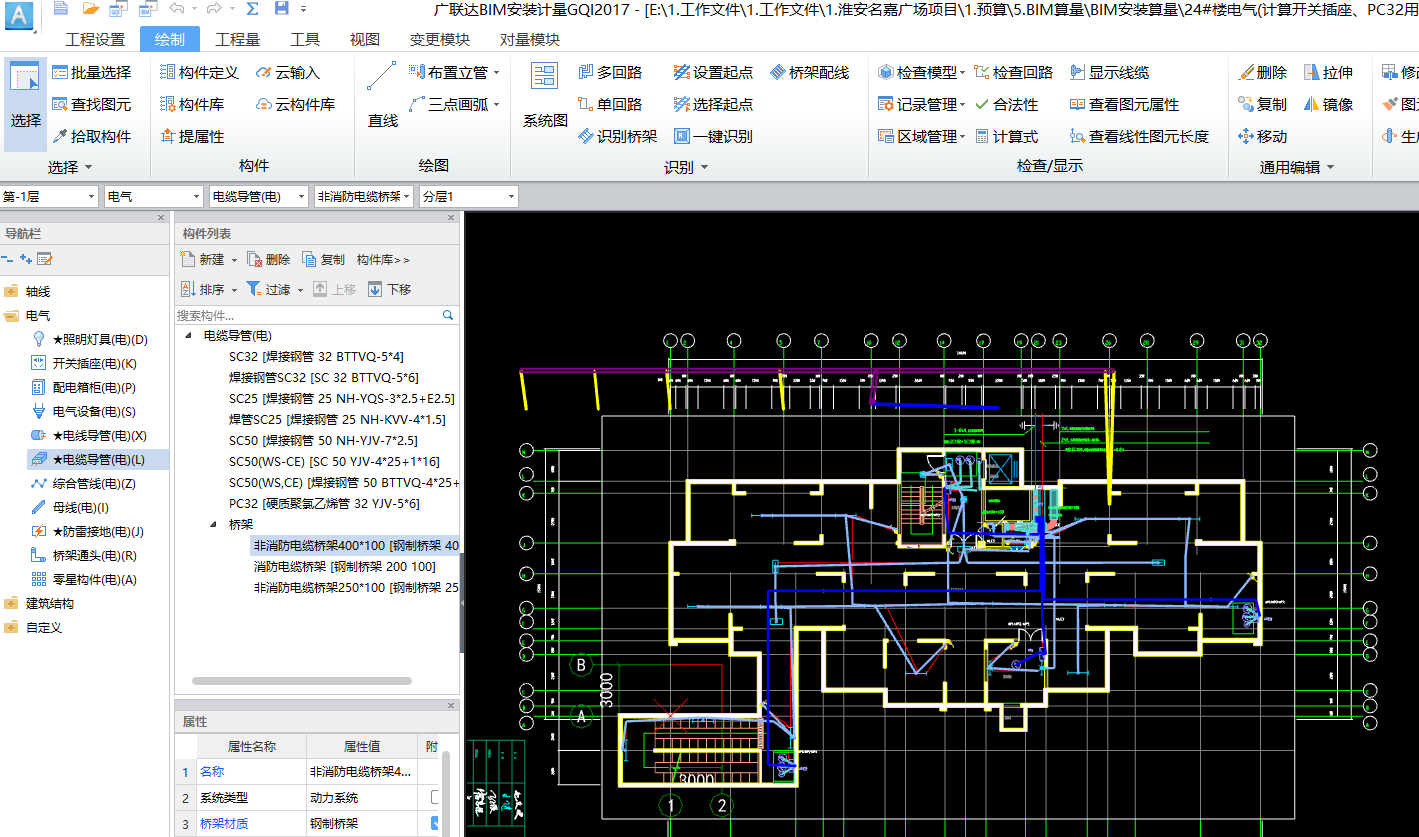Expand the 记录管理 dropdown
The image size is (1419, 837).
click(x=962, y=105)
